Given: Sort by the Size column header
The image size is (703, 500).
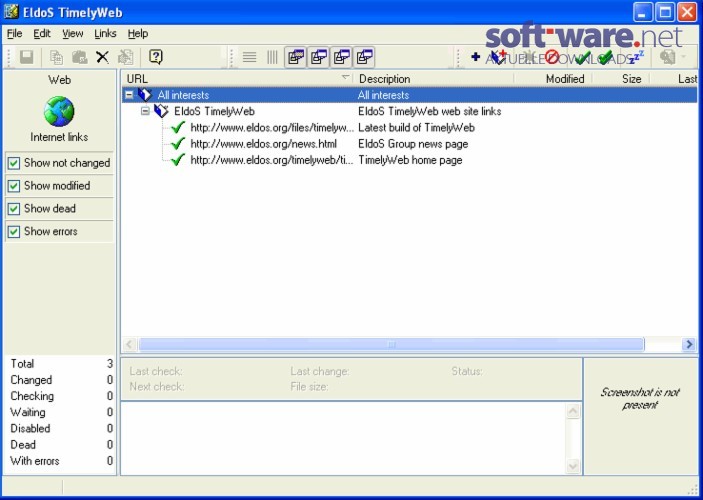Looking at the screenshot, I should 621,79.
